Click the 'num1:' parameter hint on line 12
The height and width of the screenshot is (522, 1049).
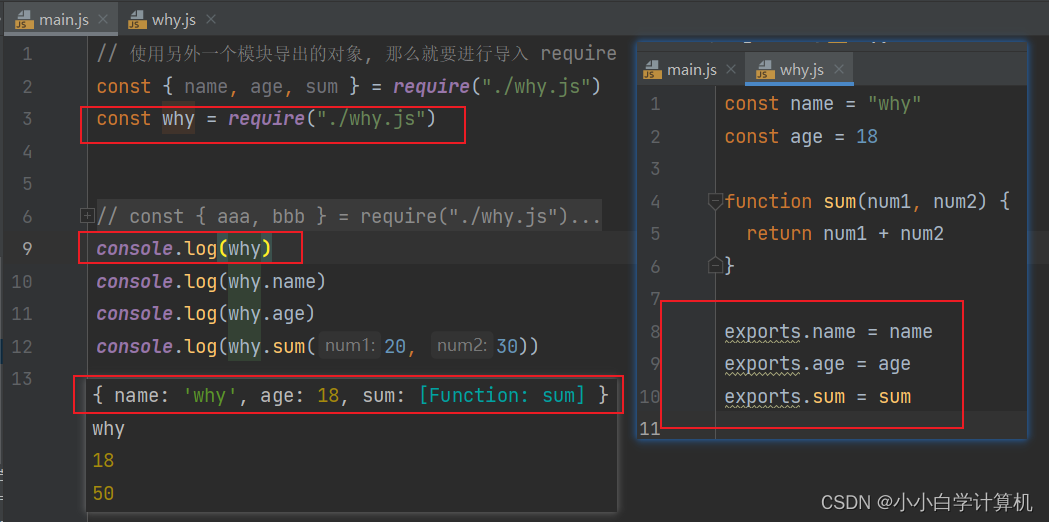click(349, 347)
